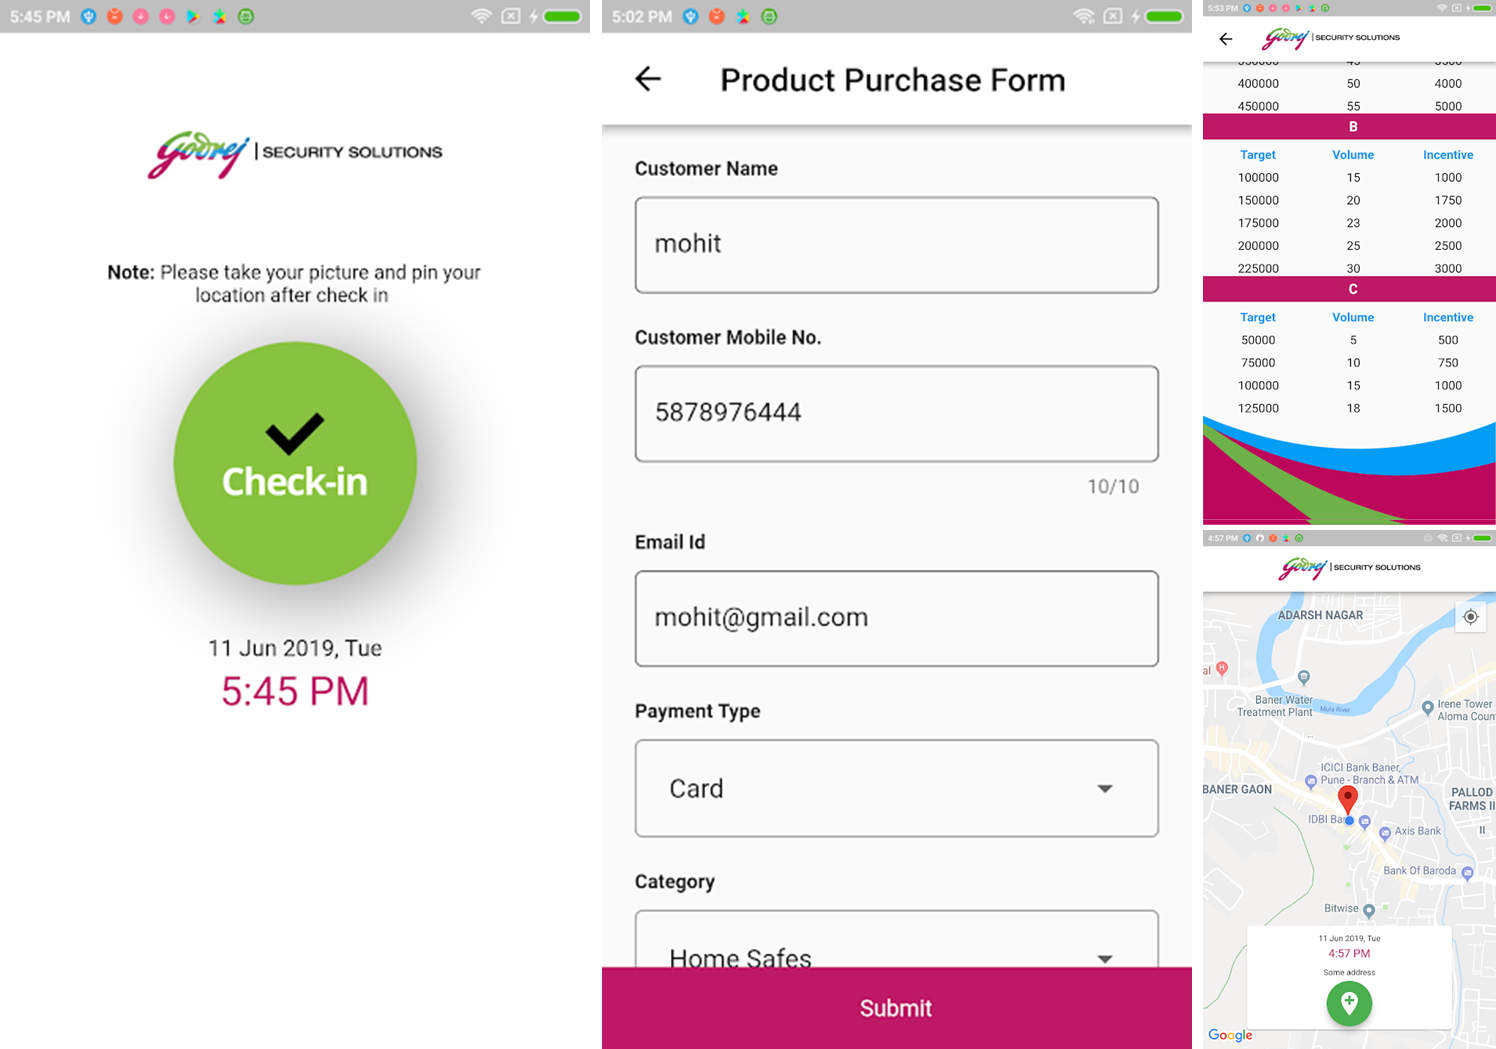Select the red map marker pin
This screenshot has height=1049, width=1496.
pos(1348,798)
